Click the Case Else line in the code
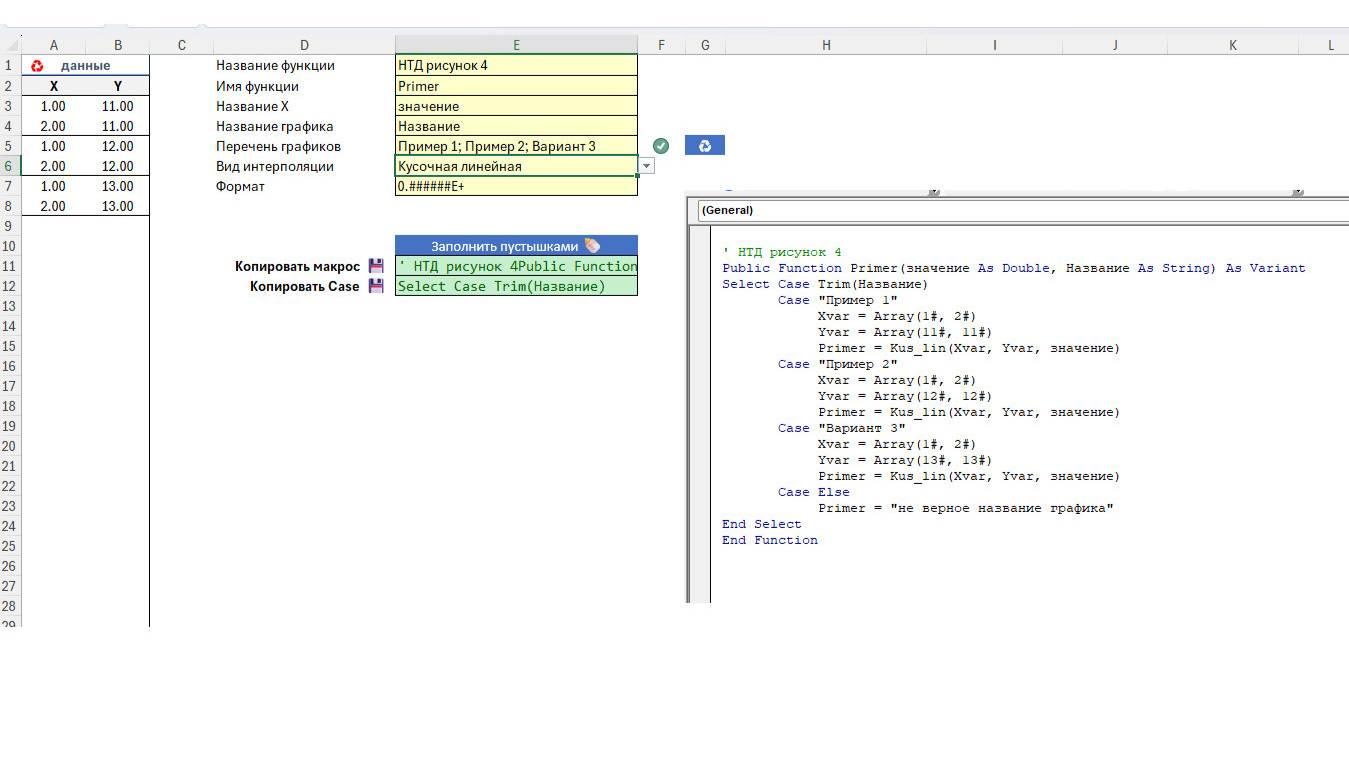1349x758 pixels. tap(813, 492)
